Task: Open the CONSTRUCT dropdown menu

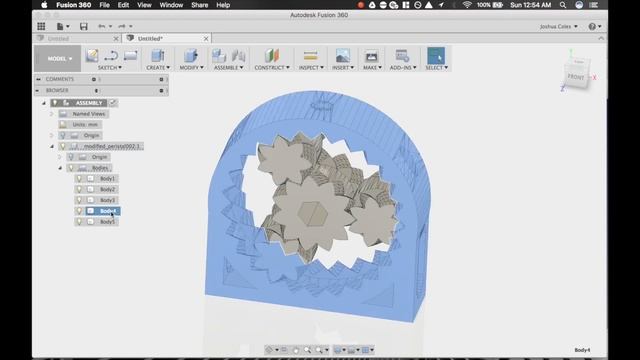Action: click(272, 67)
